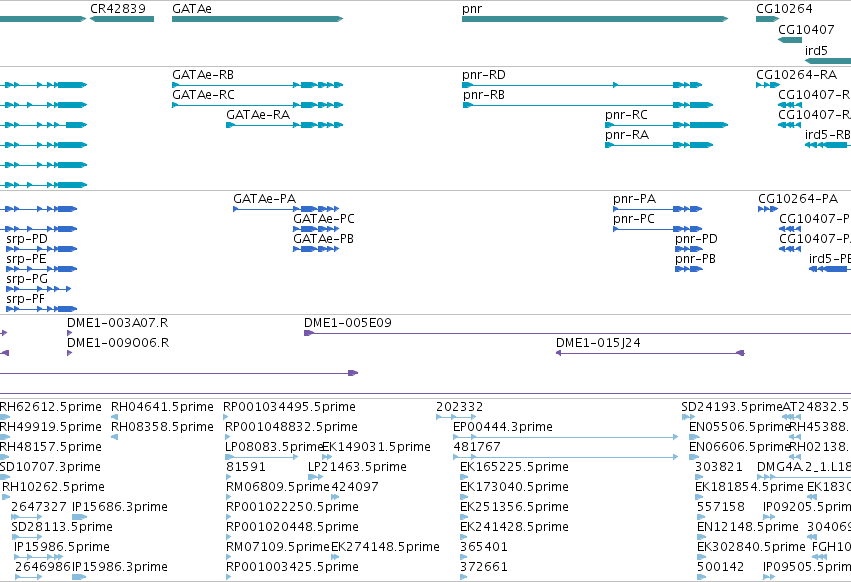The height and width of the screenshot is (582, 851).
Task: Select the srp-PF CDS label
Action: [26, 299]
